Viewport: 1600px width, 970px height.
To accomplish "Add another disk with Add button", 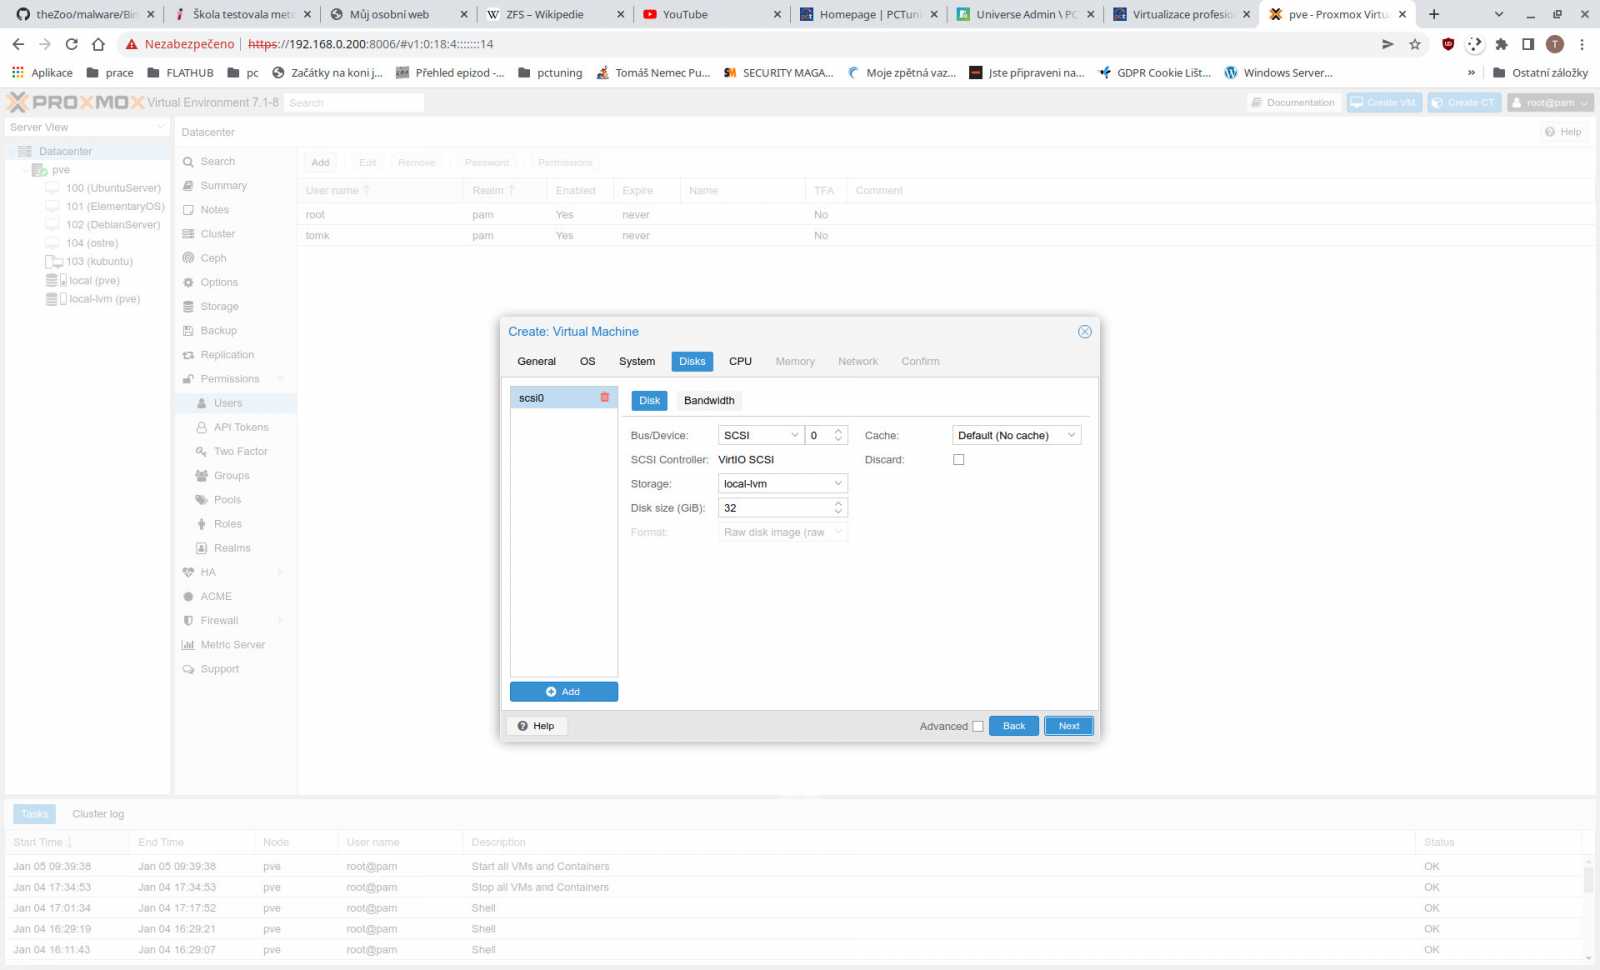I will tap(564, 692).
